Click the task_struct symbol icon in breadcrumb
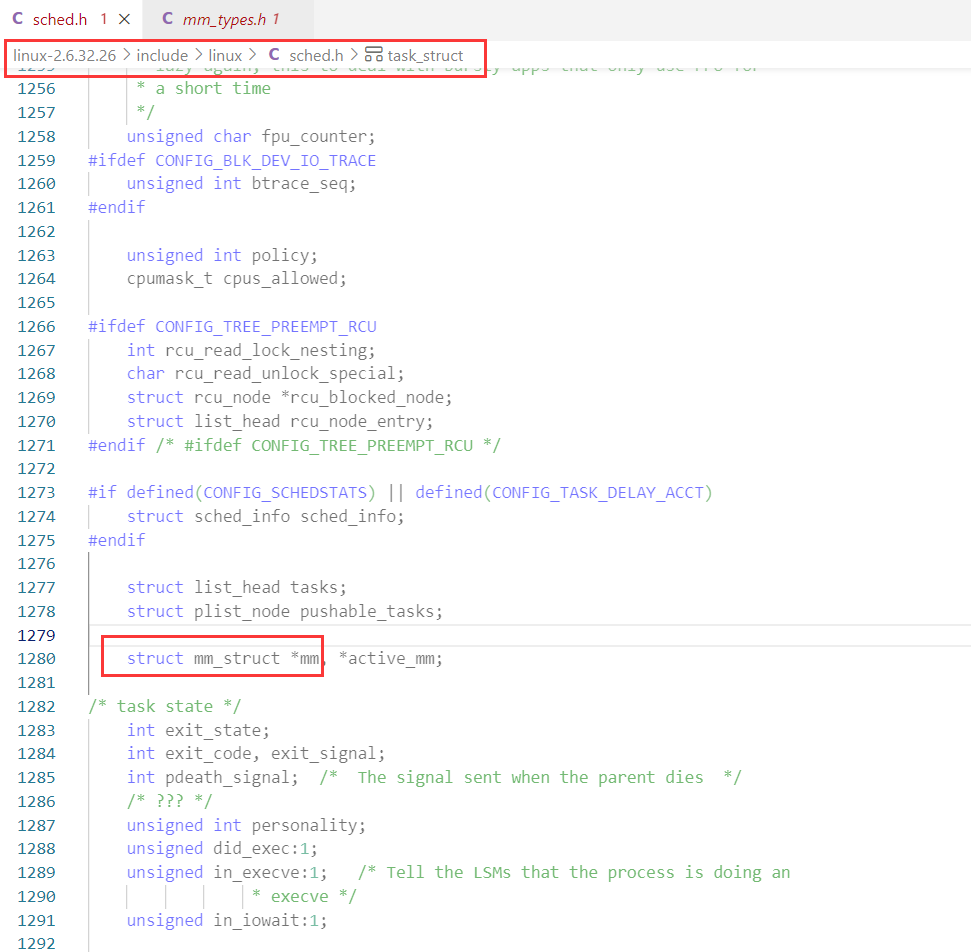This screenshot has height=952, width=971. click(373, 55)
